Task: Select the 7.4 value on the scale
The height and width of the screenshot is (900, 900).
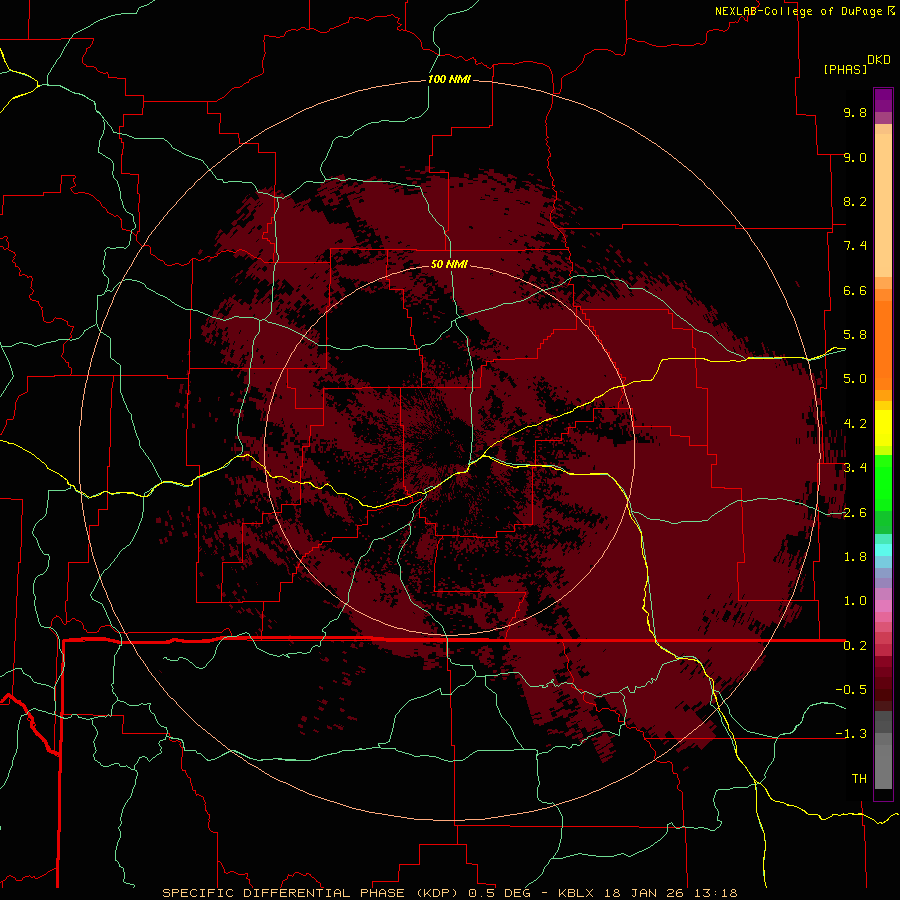Action: pos(855,246)
